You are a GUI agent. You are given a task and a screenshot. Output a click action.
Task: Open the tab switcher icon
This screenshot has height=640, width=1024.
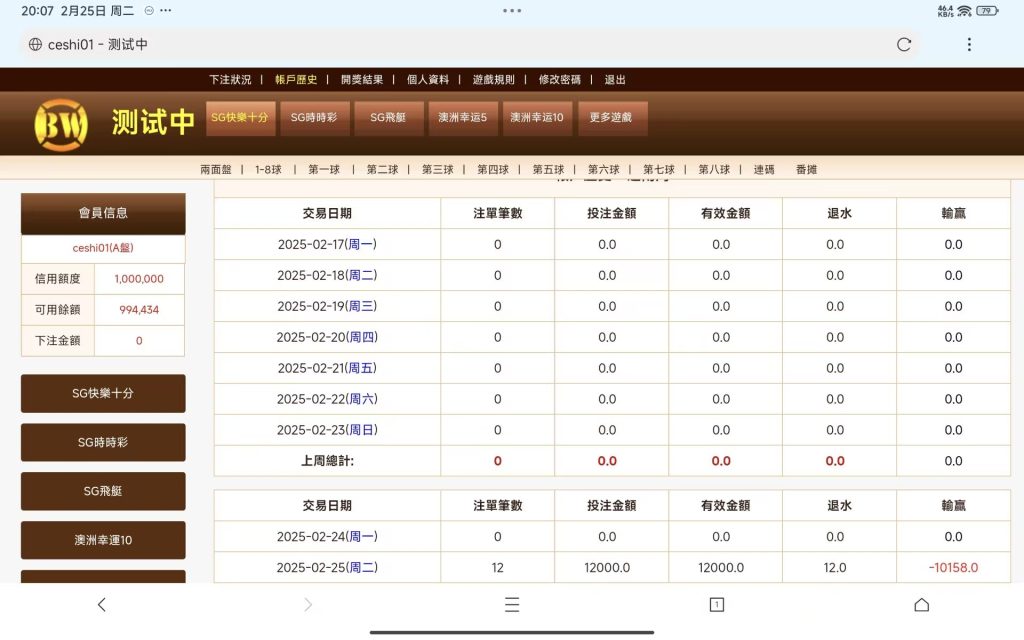[716, 605]
